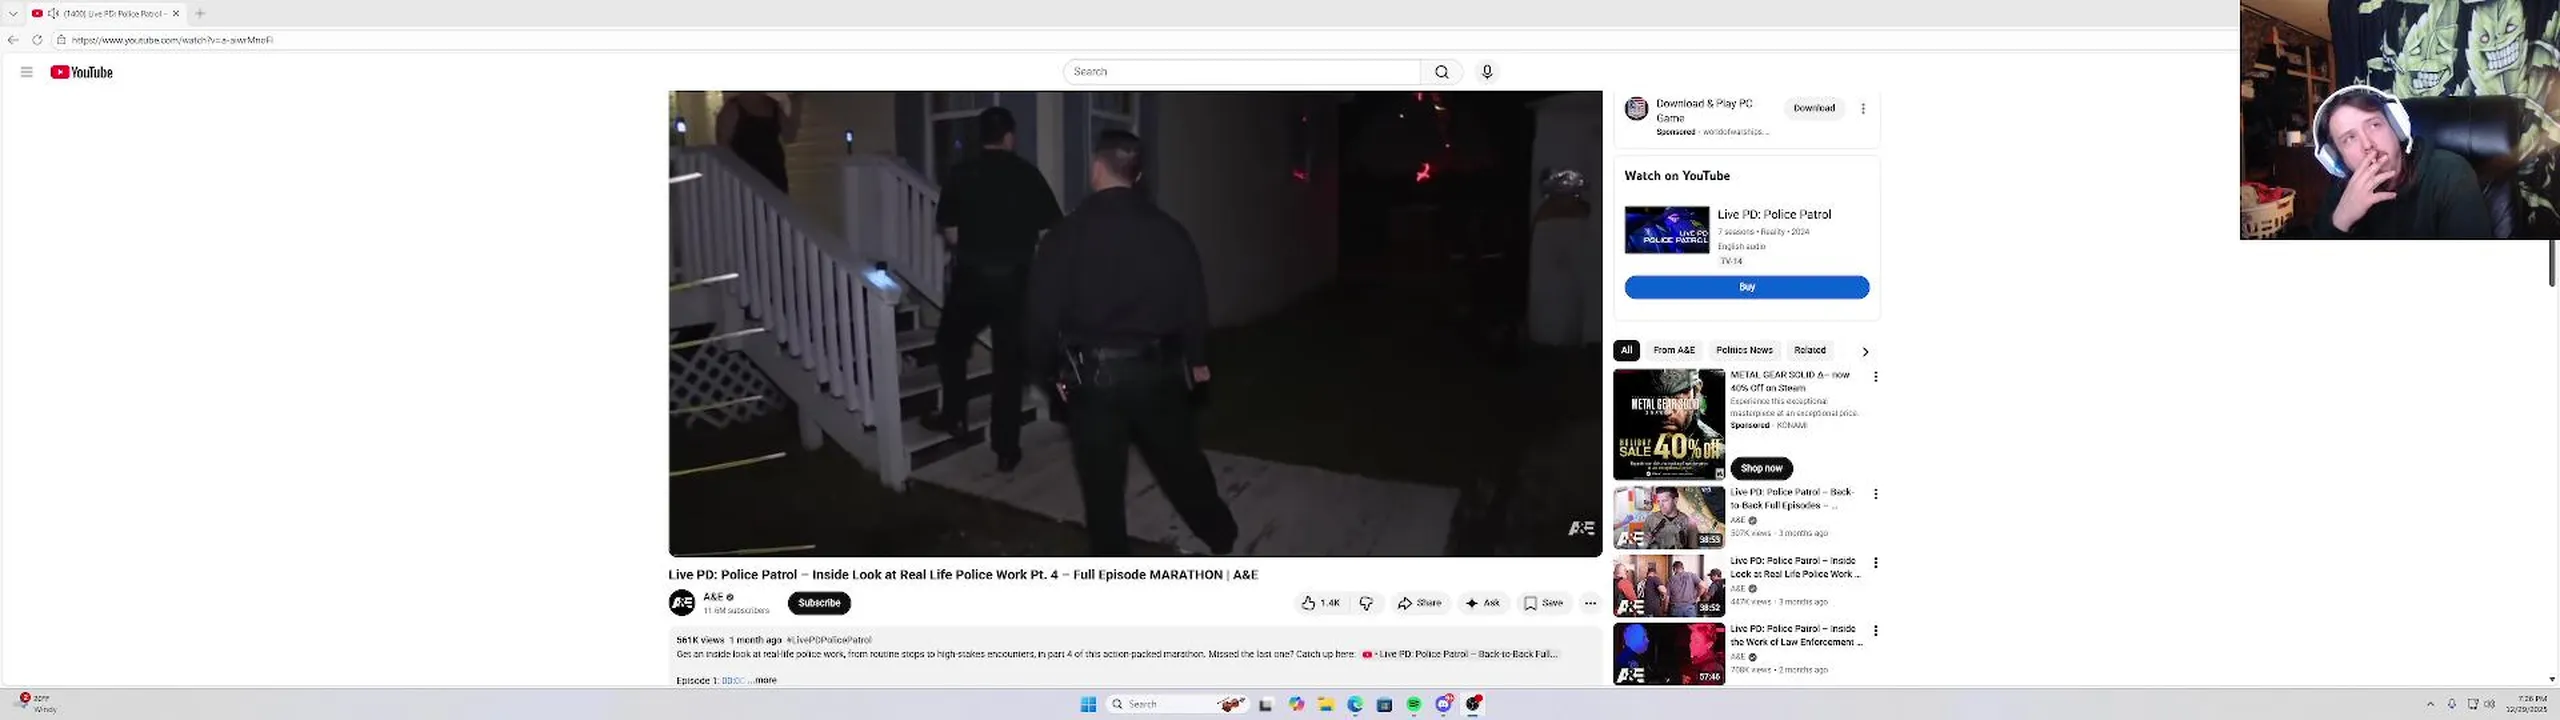Open the Ask AI button
Image resolution: width=2560 pixels, height=720 pixels.
pos(1482,603)
